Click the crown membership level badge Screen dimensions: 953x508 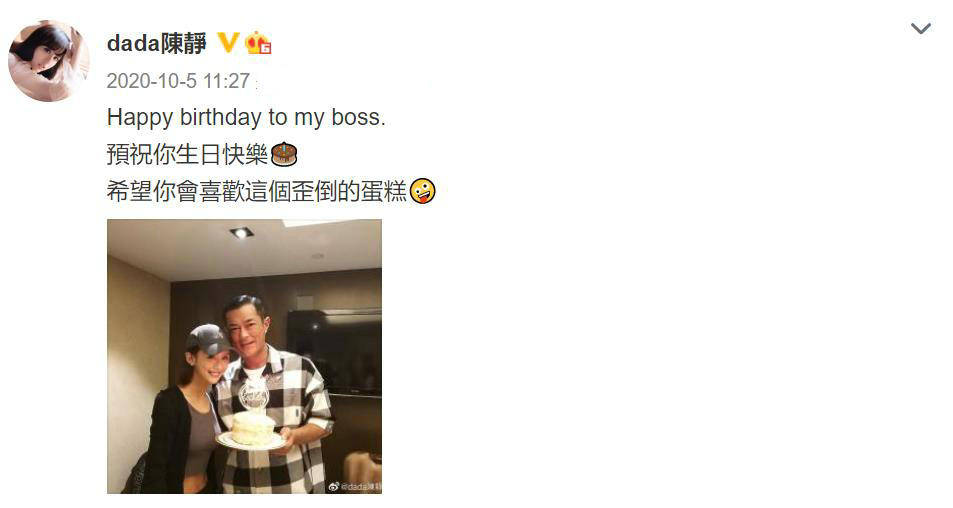258,43
